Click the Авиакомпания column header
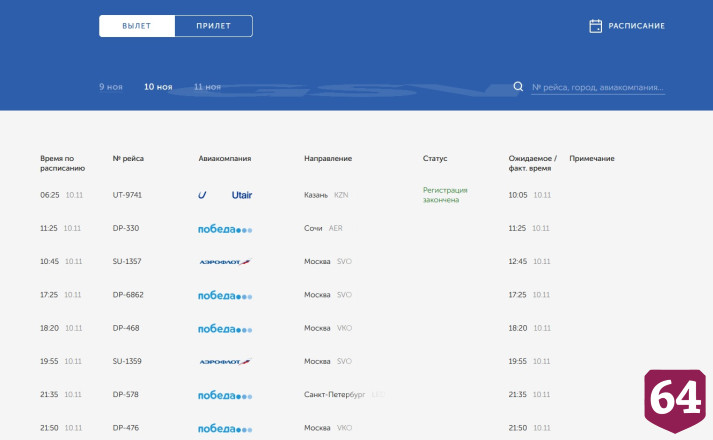 pyautogui.click(x=225, y=158)
